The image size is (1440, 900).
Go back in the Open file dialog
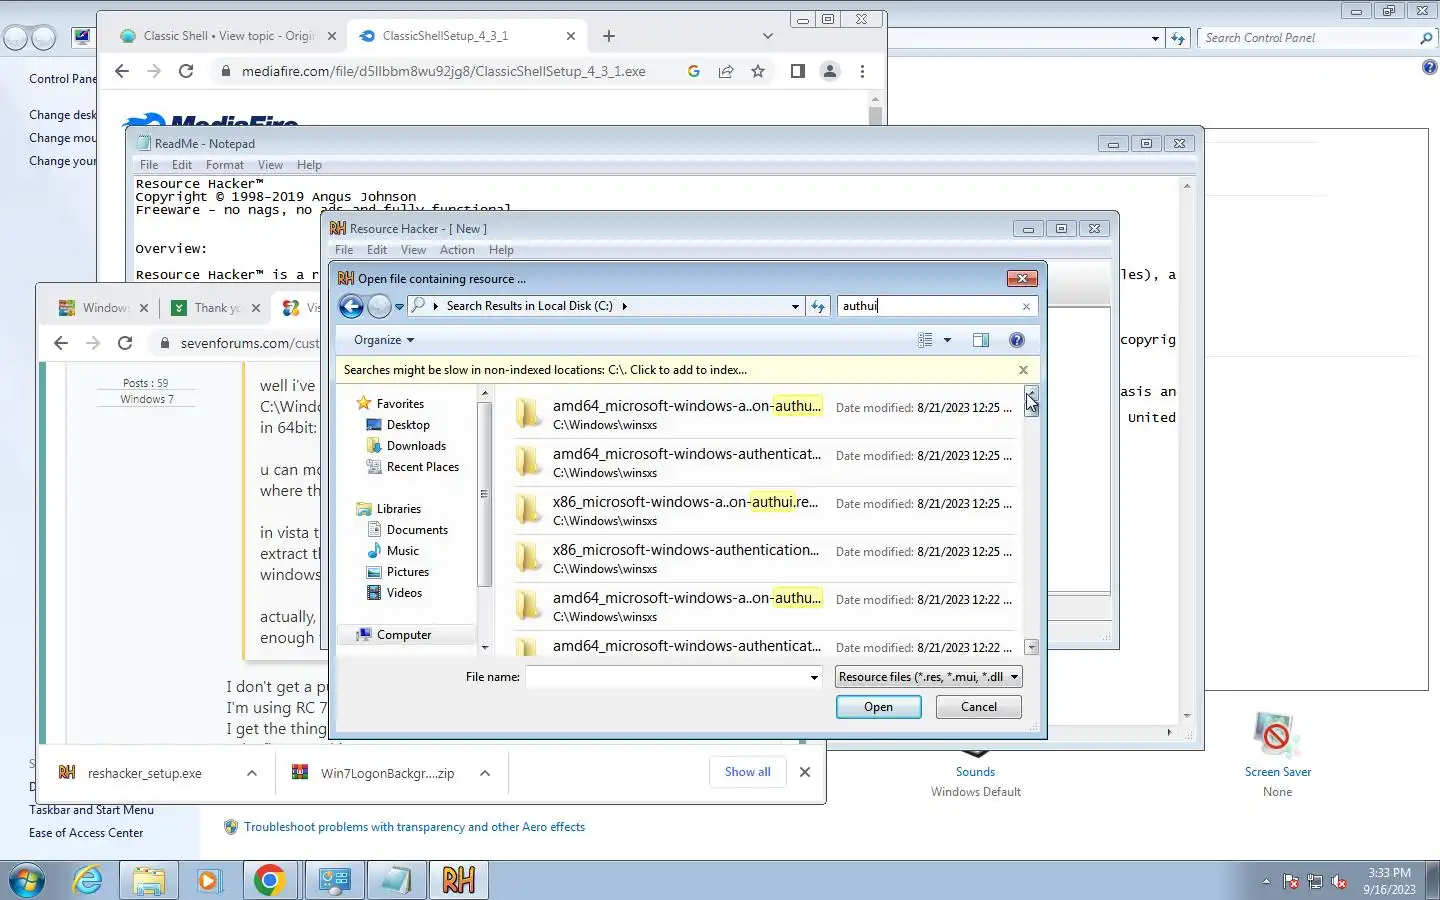coord(351,306)
